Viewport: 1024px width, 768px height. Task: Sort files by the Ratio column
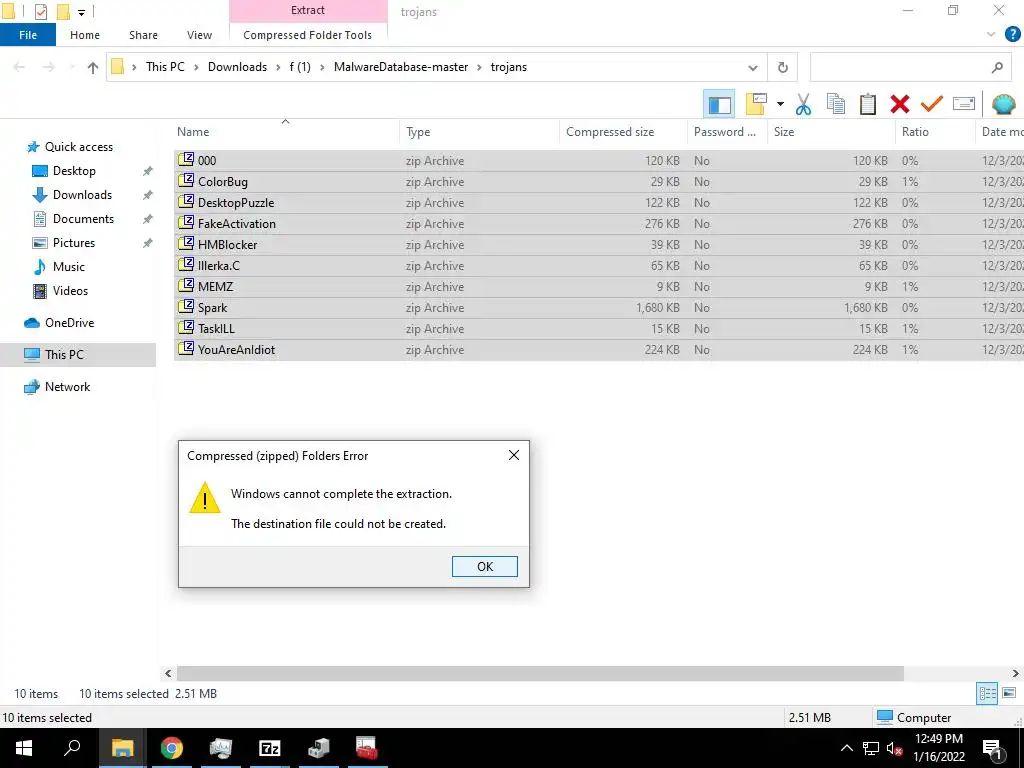[935, 132]
